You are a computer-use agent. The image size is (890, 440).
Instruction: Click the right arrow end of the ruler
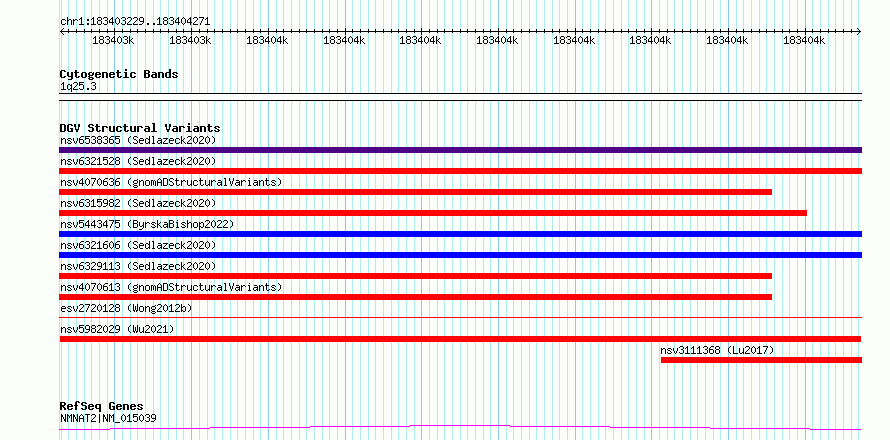coord(859,32)
